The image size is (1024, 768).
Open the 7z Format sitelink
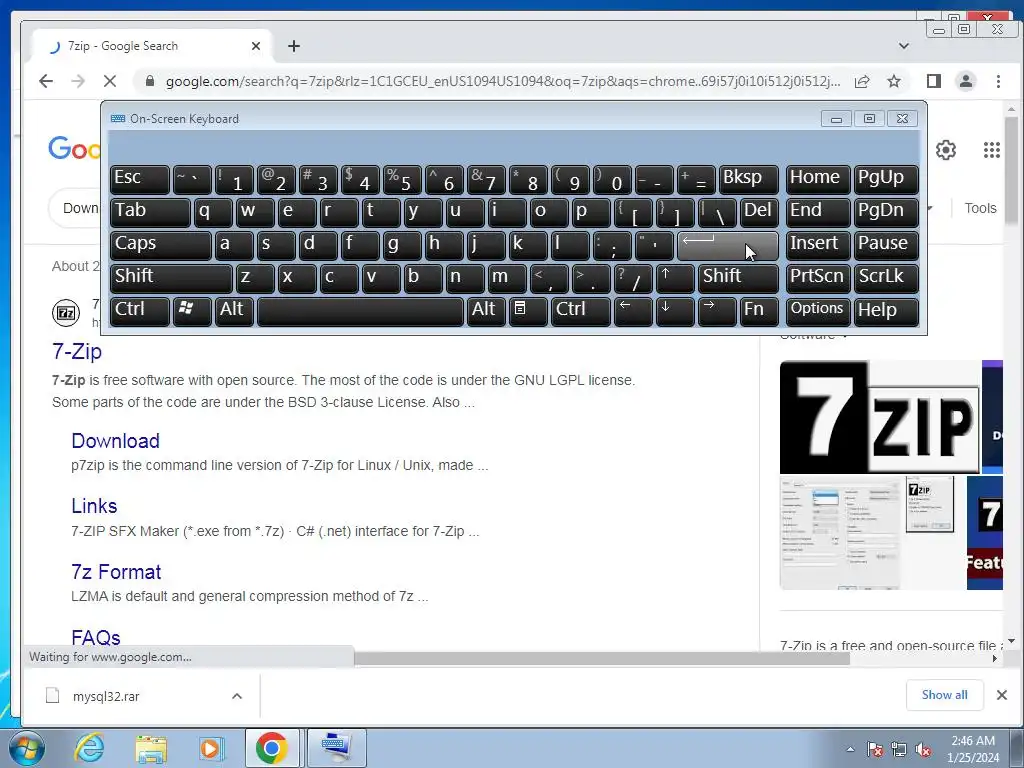click(116, 572)
